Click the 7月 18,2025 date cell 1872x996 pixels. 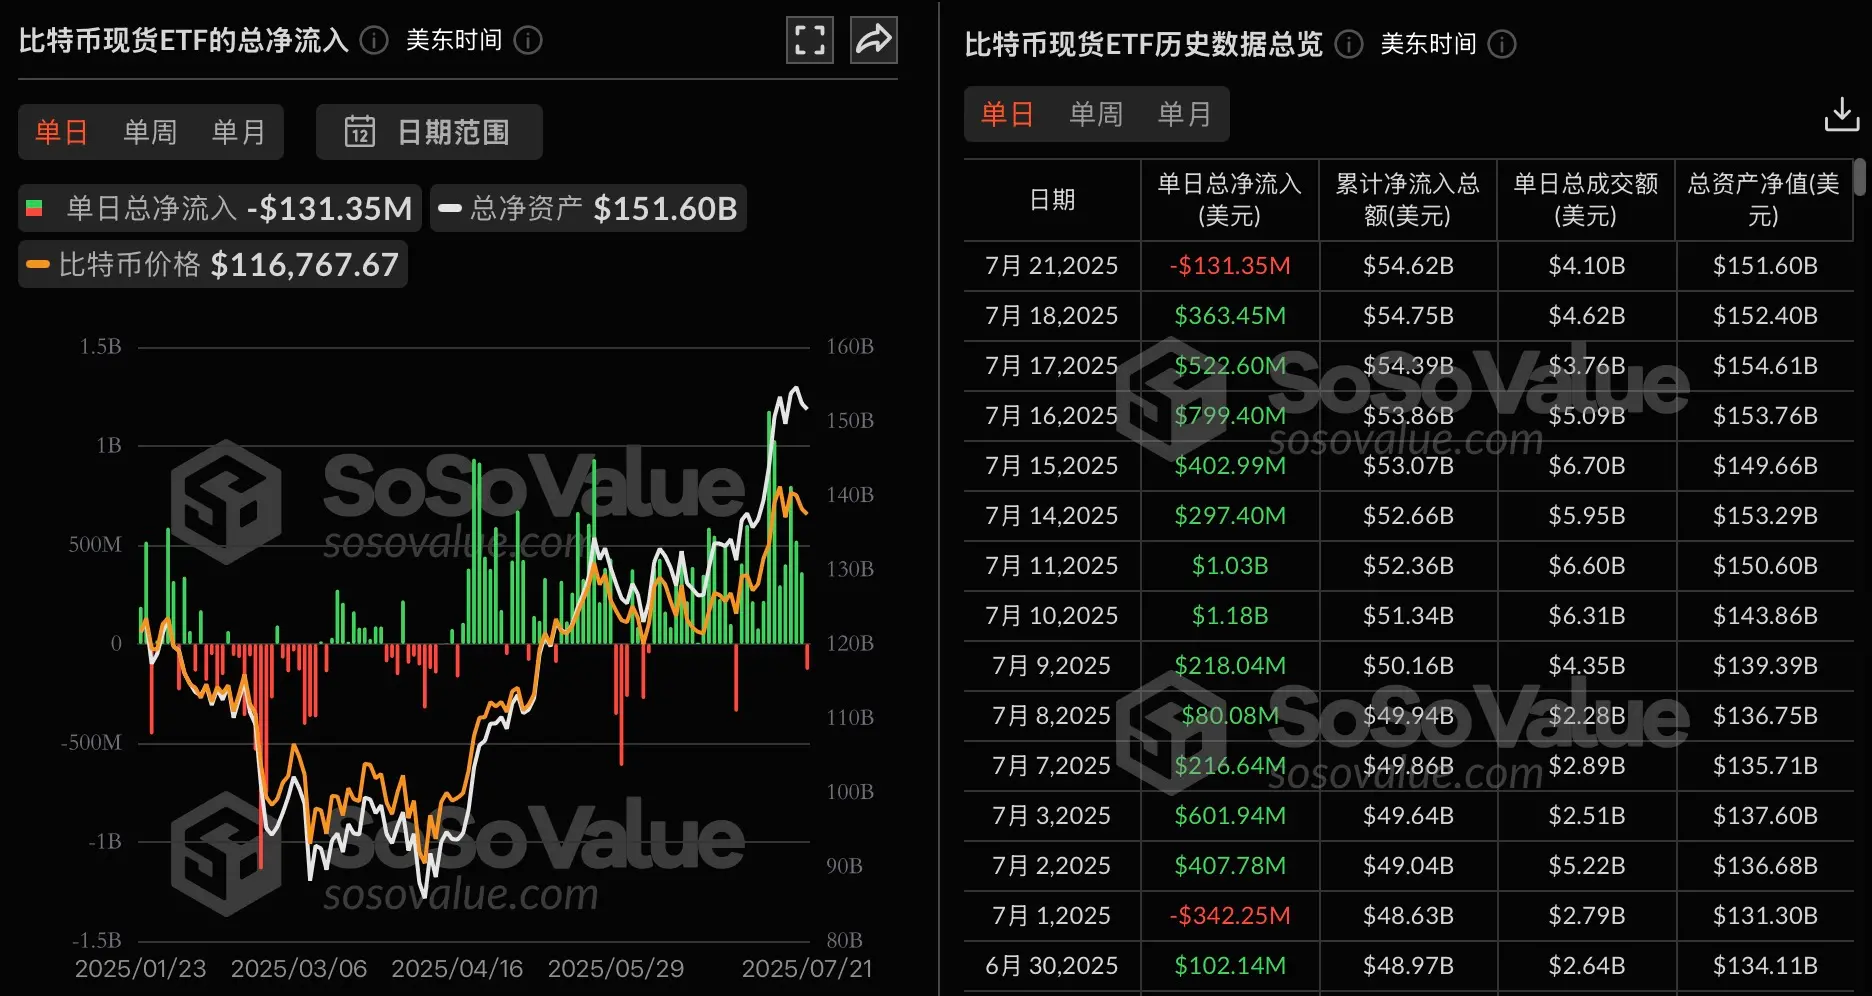tap(1052, 316)
